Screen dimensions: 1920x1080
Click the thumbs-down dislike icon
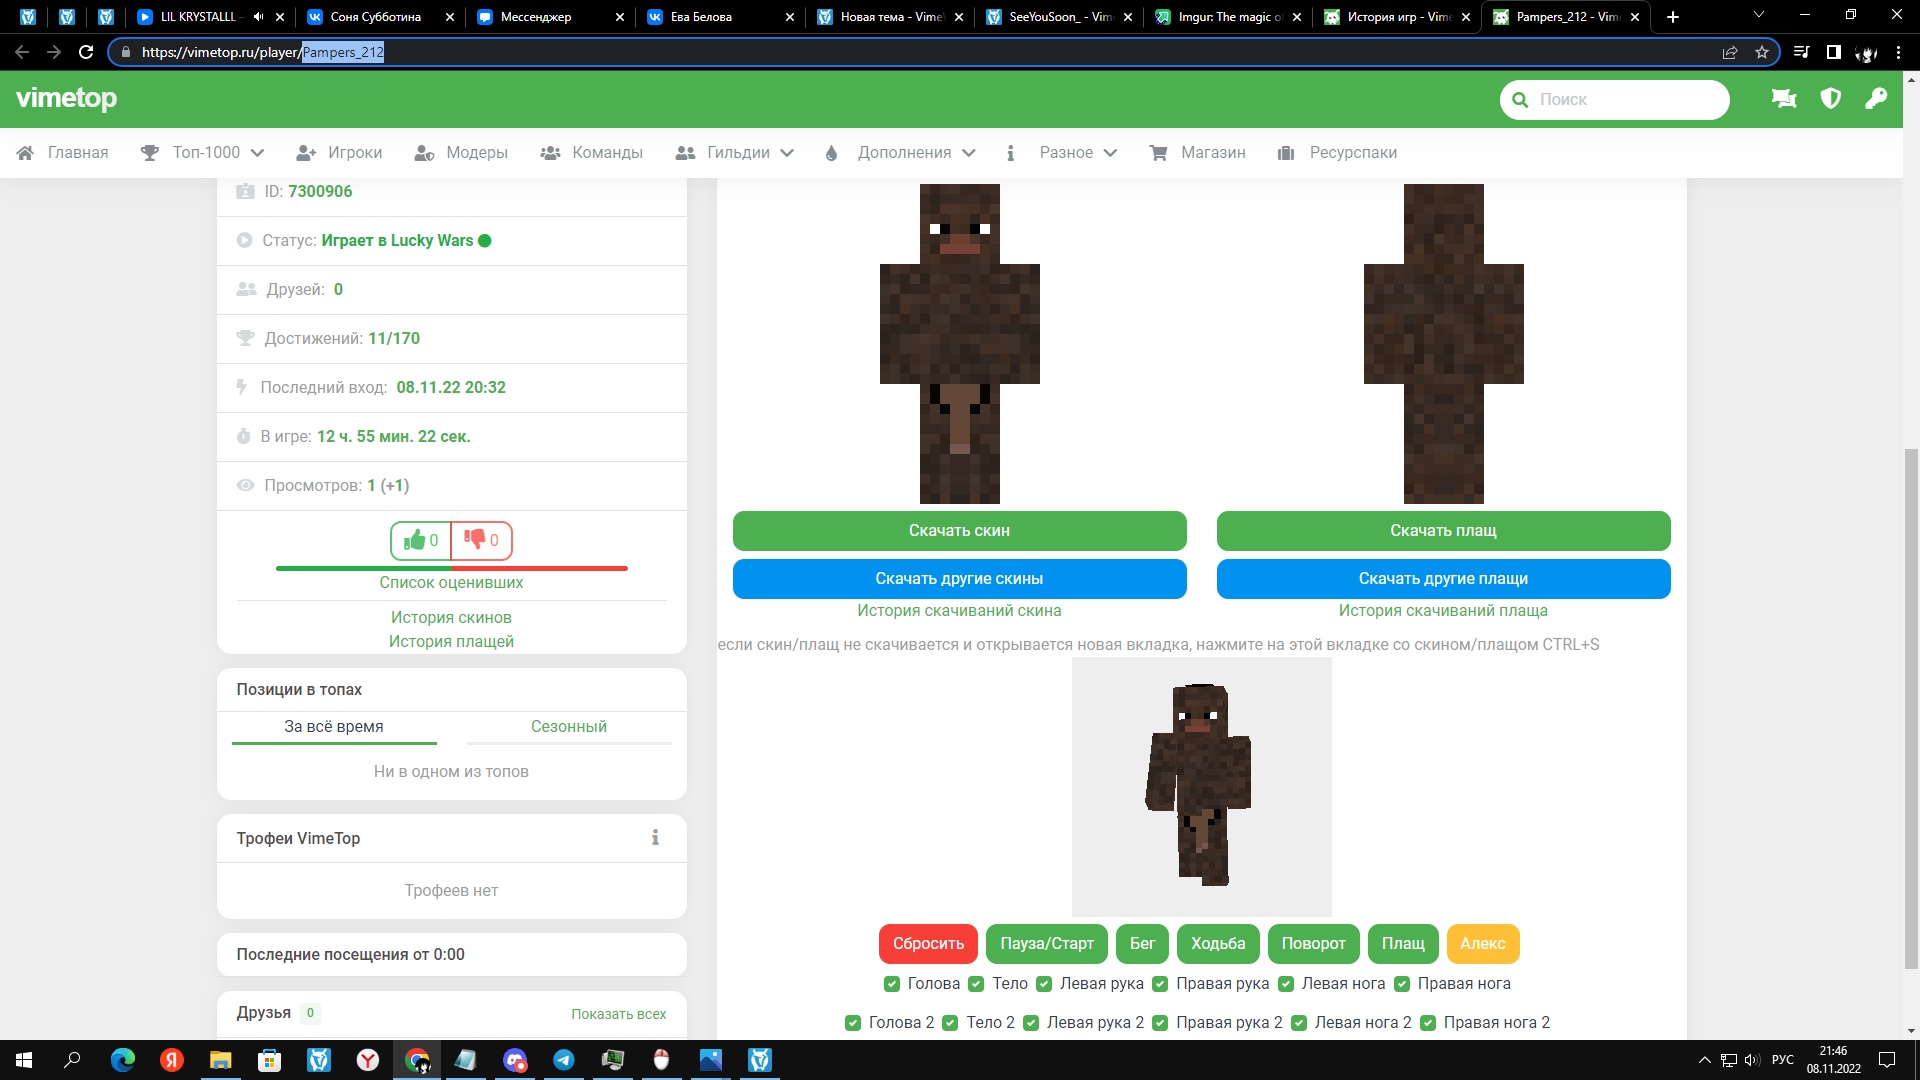(x=475, y=540)
